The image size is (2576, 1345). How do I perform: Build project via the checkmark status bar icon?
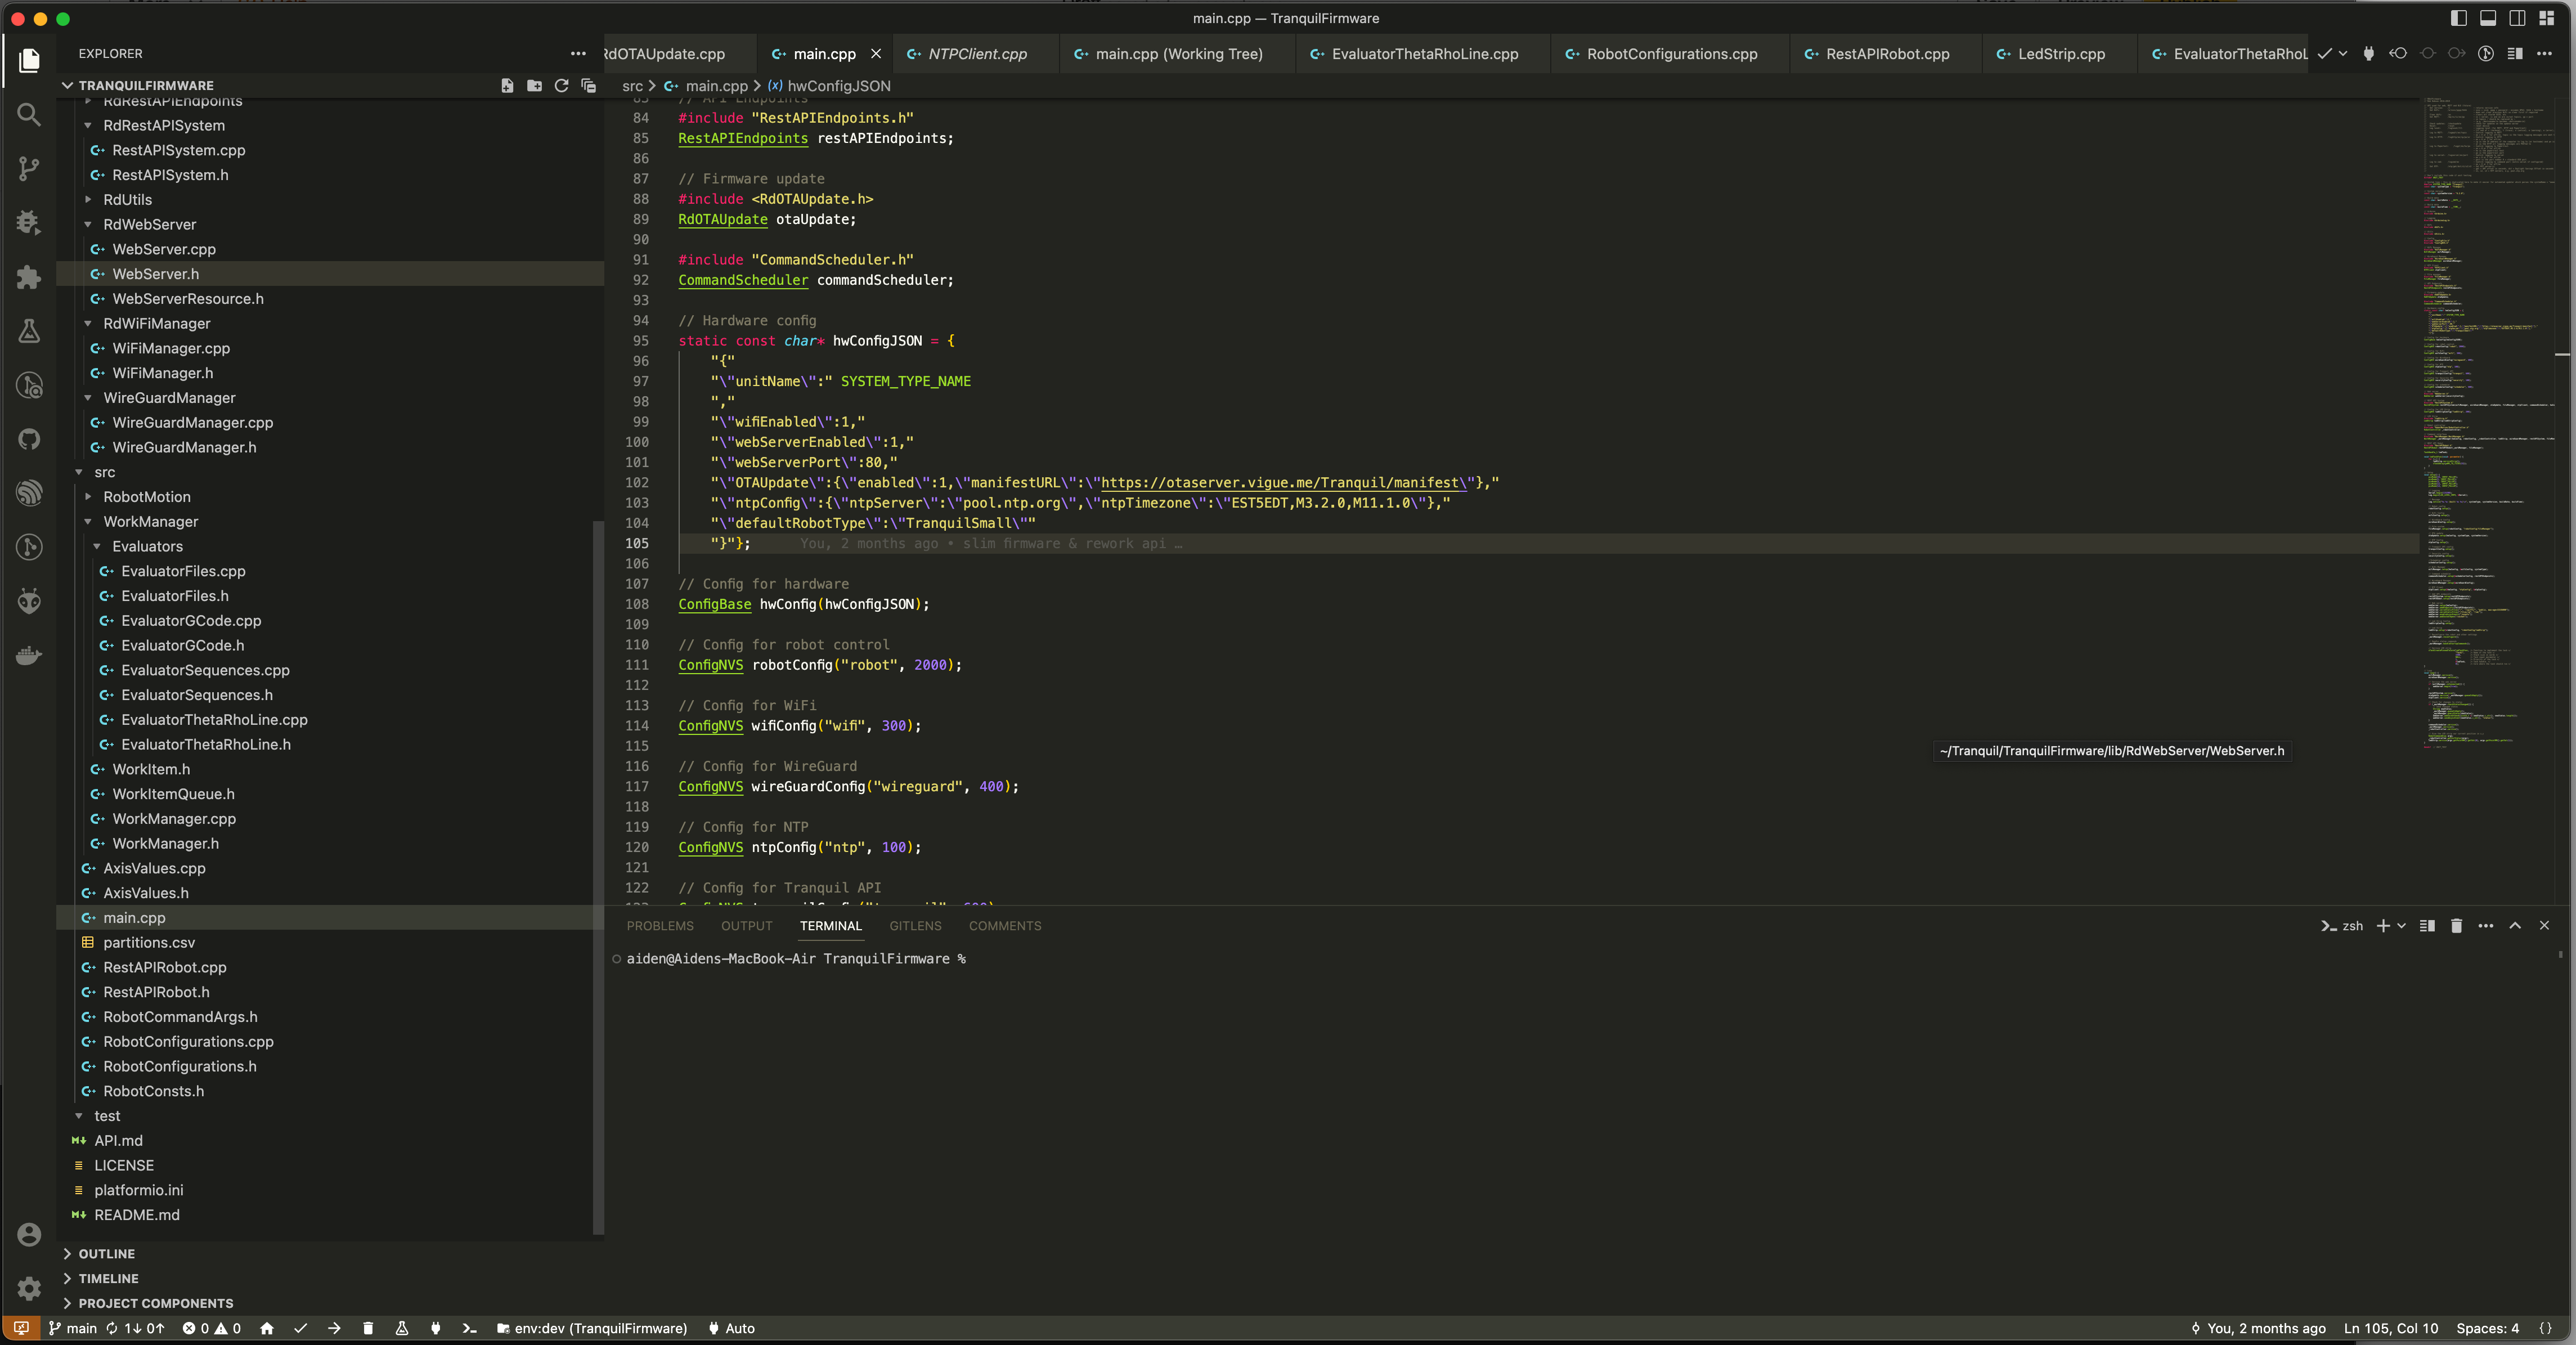coord(300,1328)
